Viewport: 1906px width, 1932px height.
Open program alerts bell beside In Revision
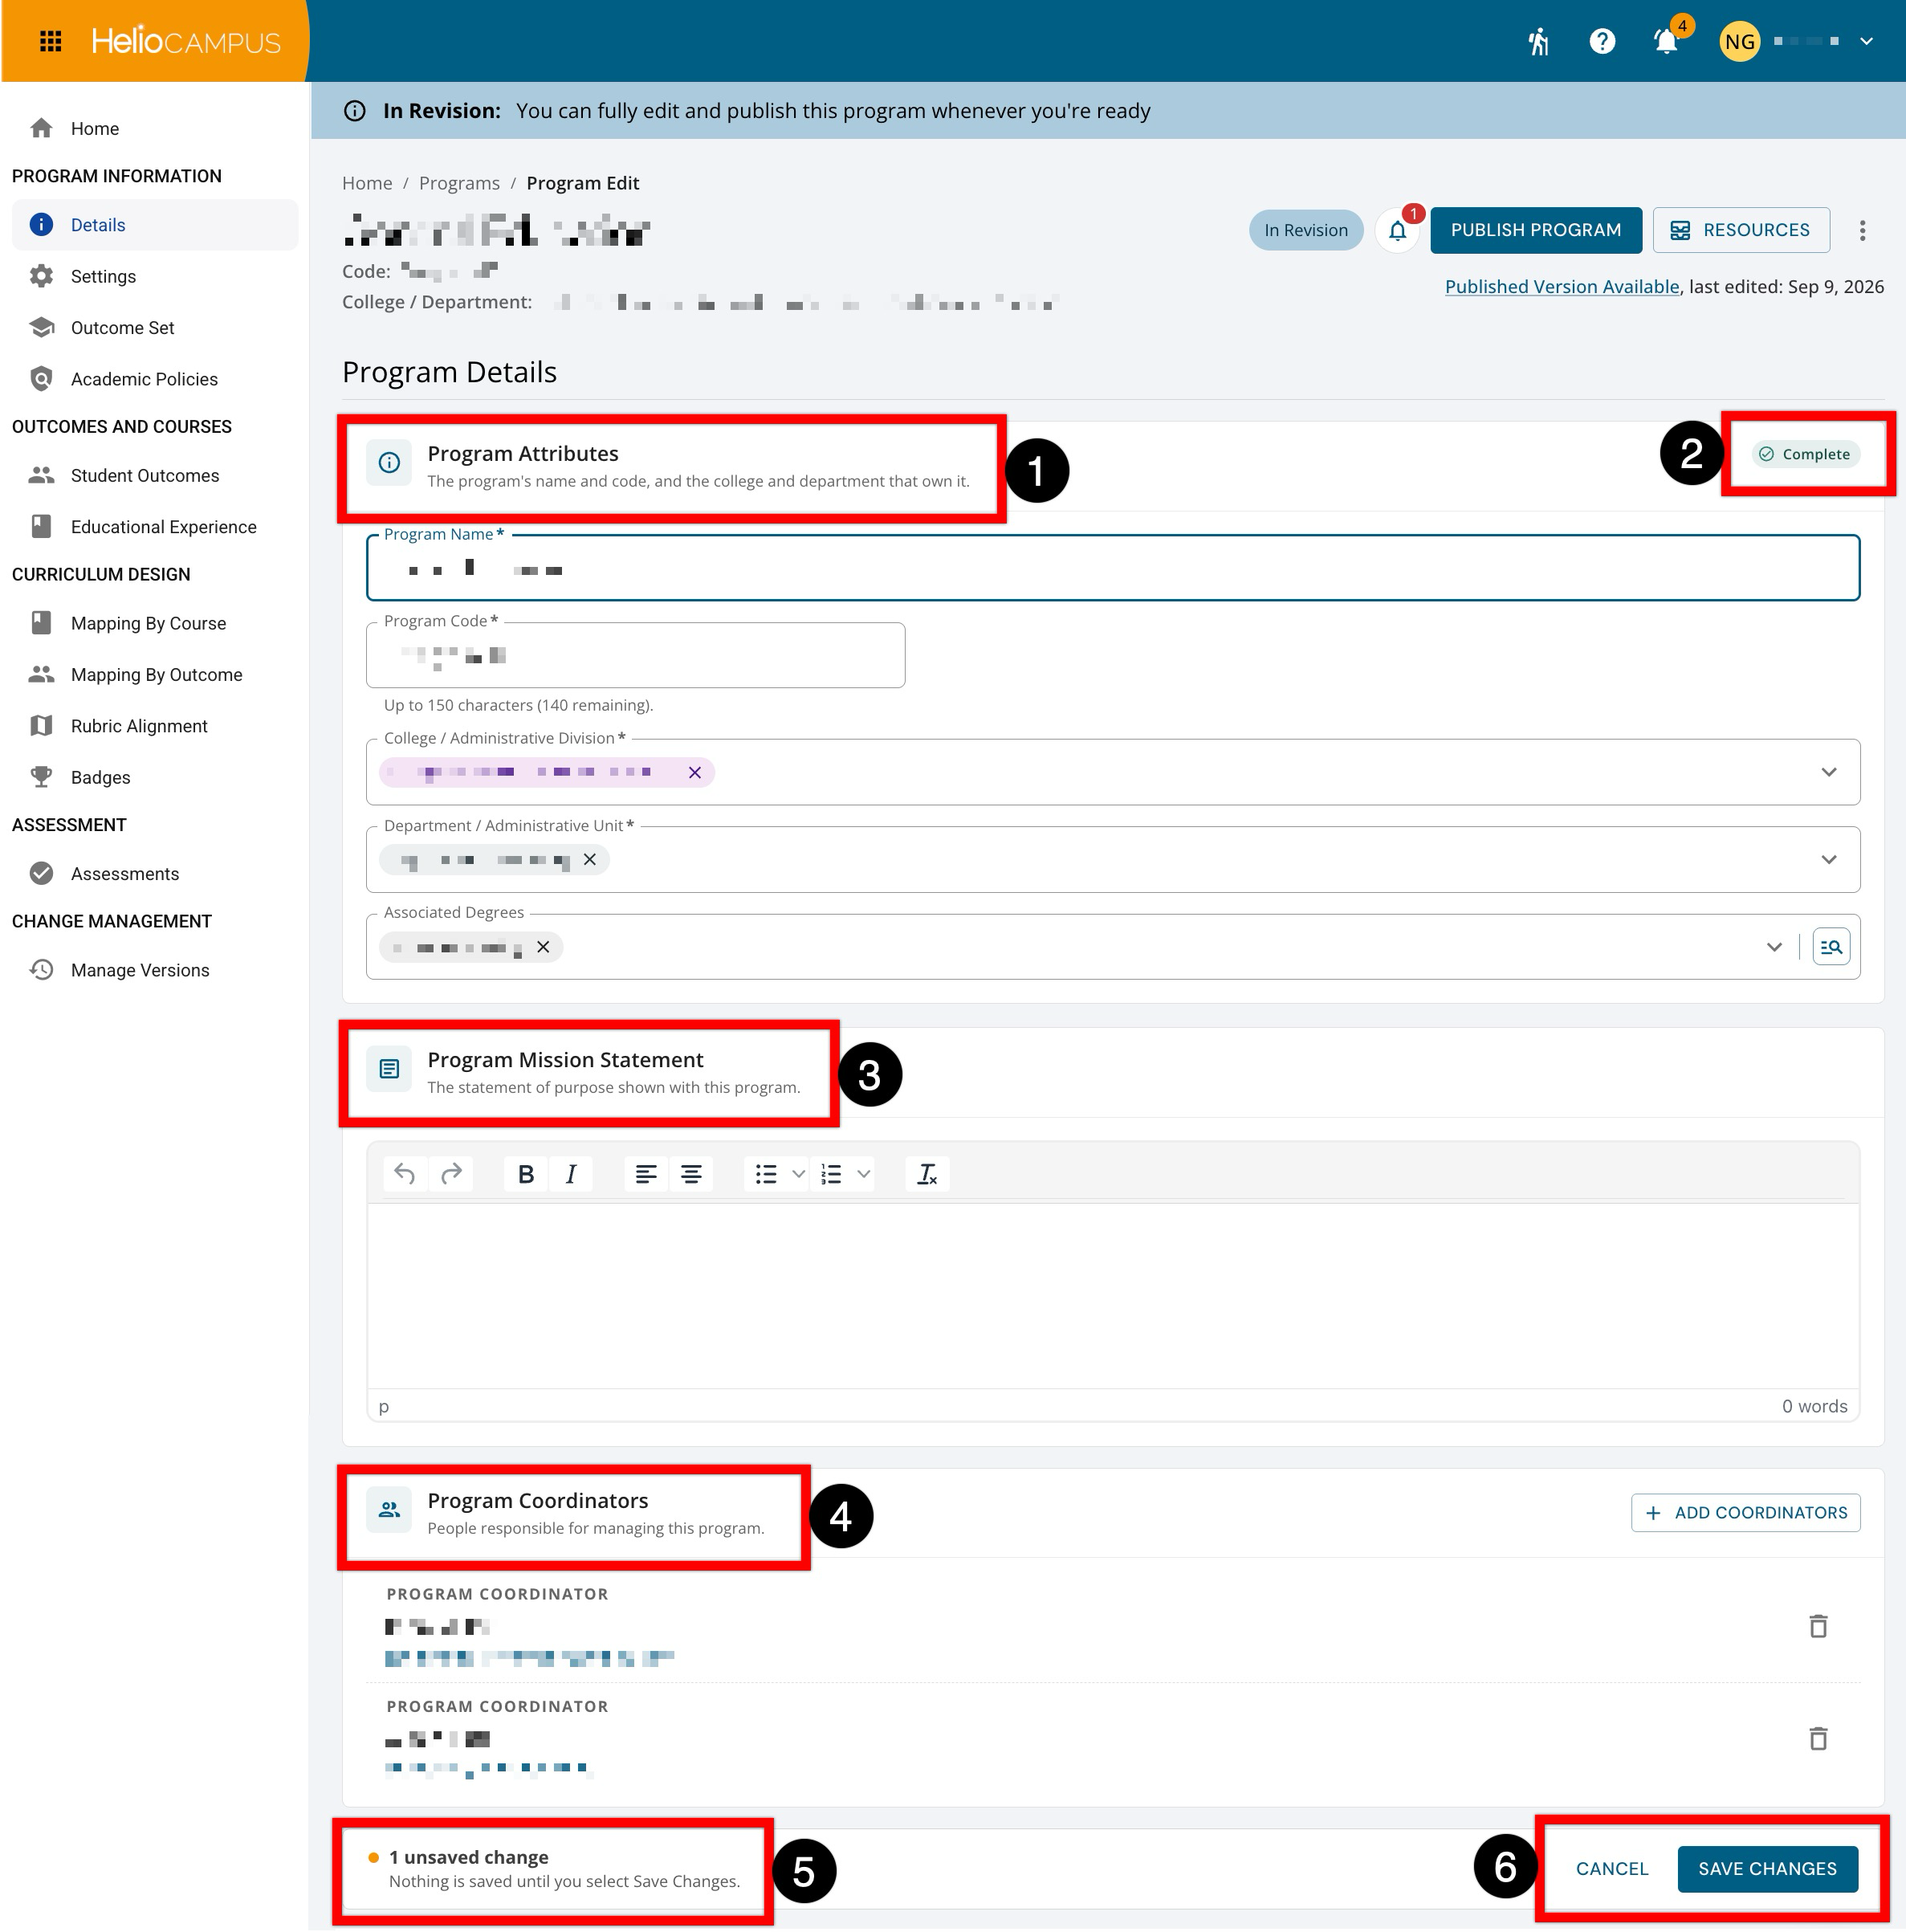(x=1397, y=231)
